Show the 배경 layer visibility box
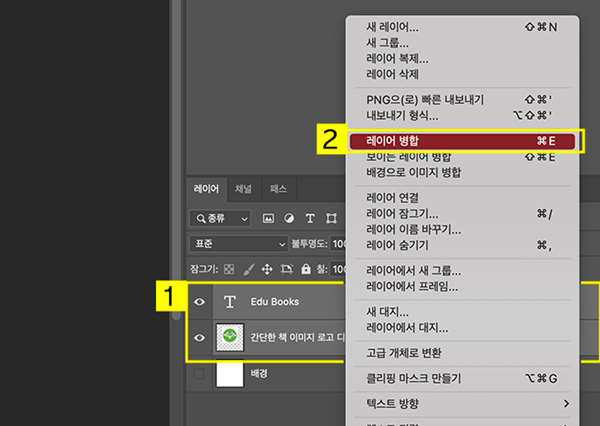 tap(199, 374)
